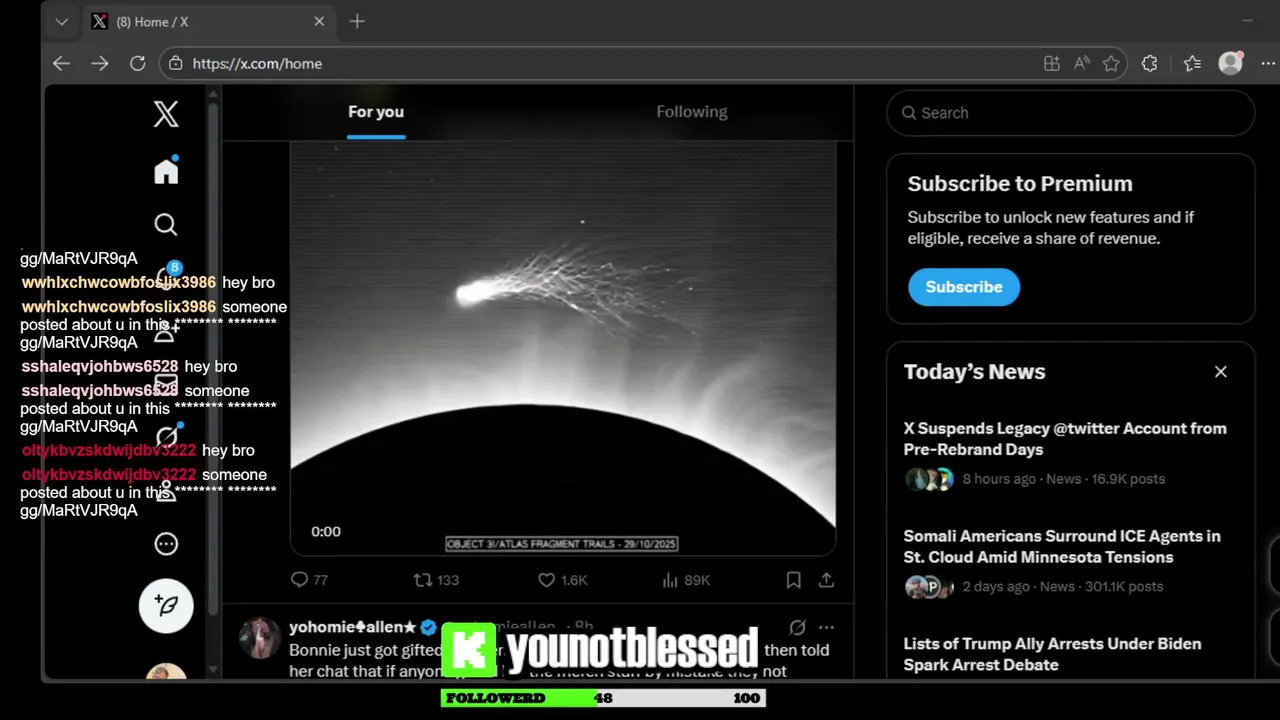Click the 2 days ago news timestamp
Viewport: 1280px width, 720px height.
tap(996, 587)
